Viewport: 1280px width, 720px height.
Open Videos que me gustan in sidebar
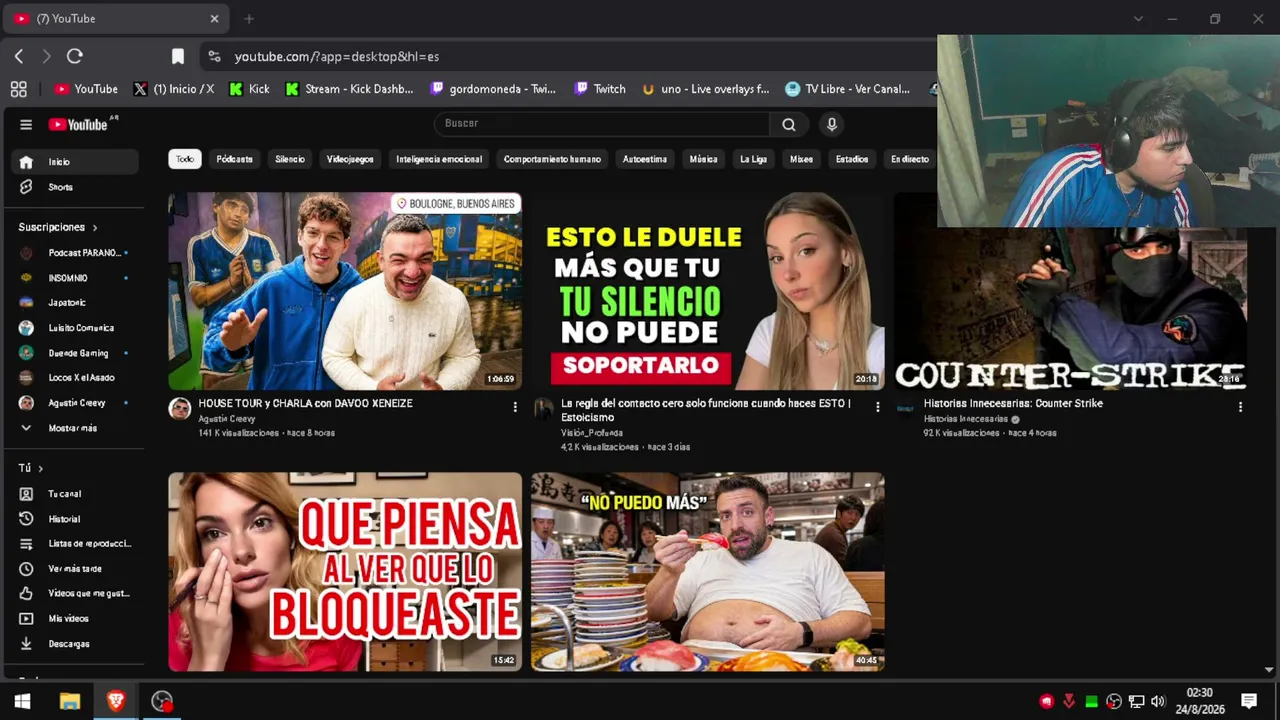(x=75, y=594)
